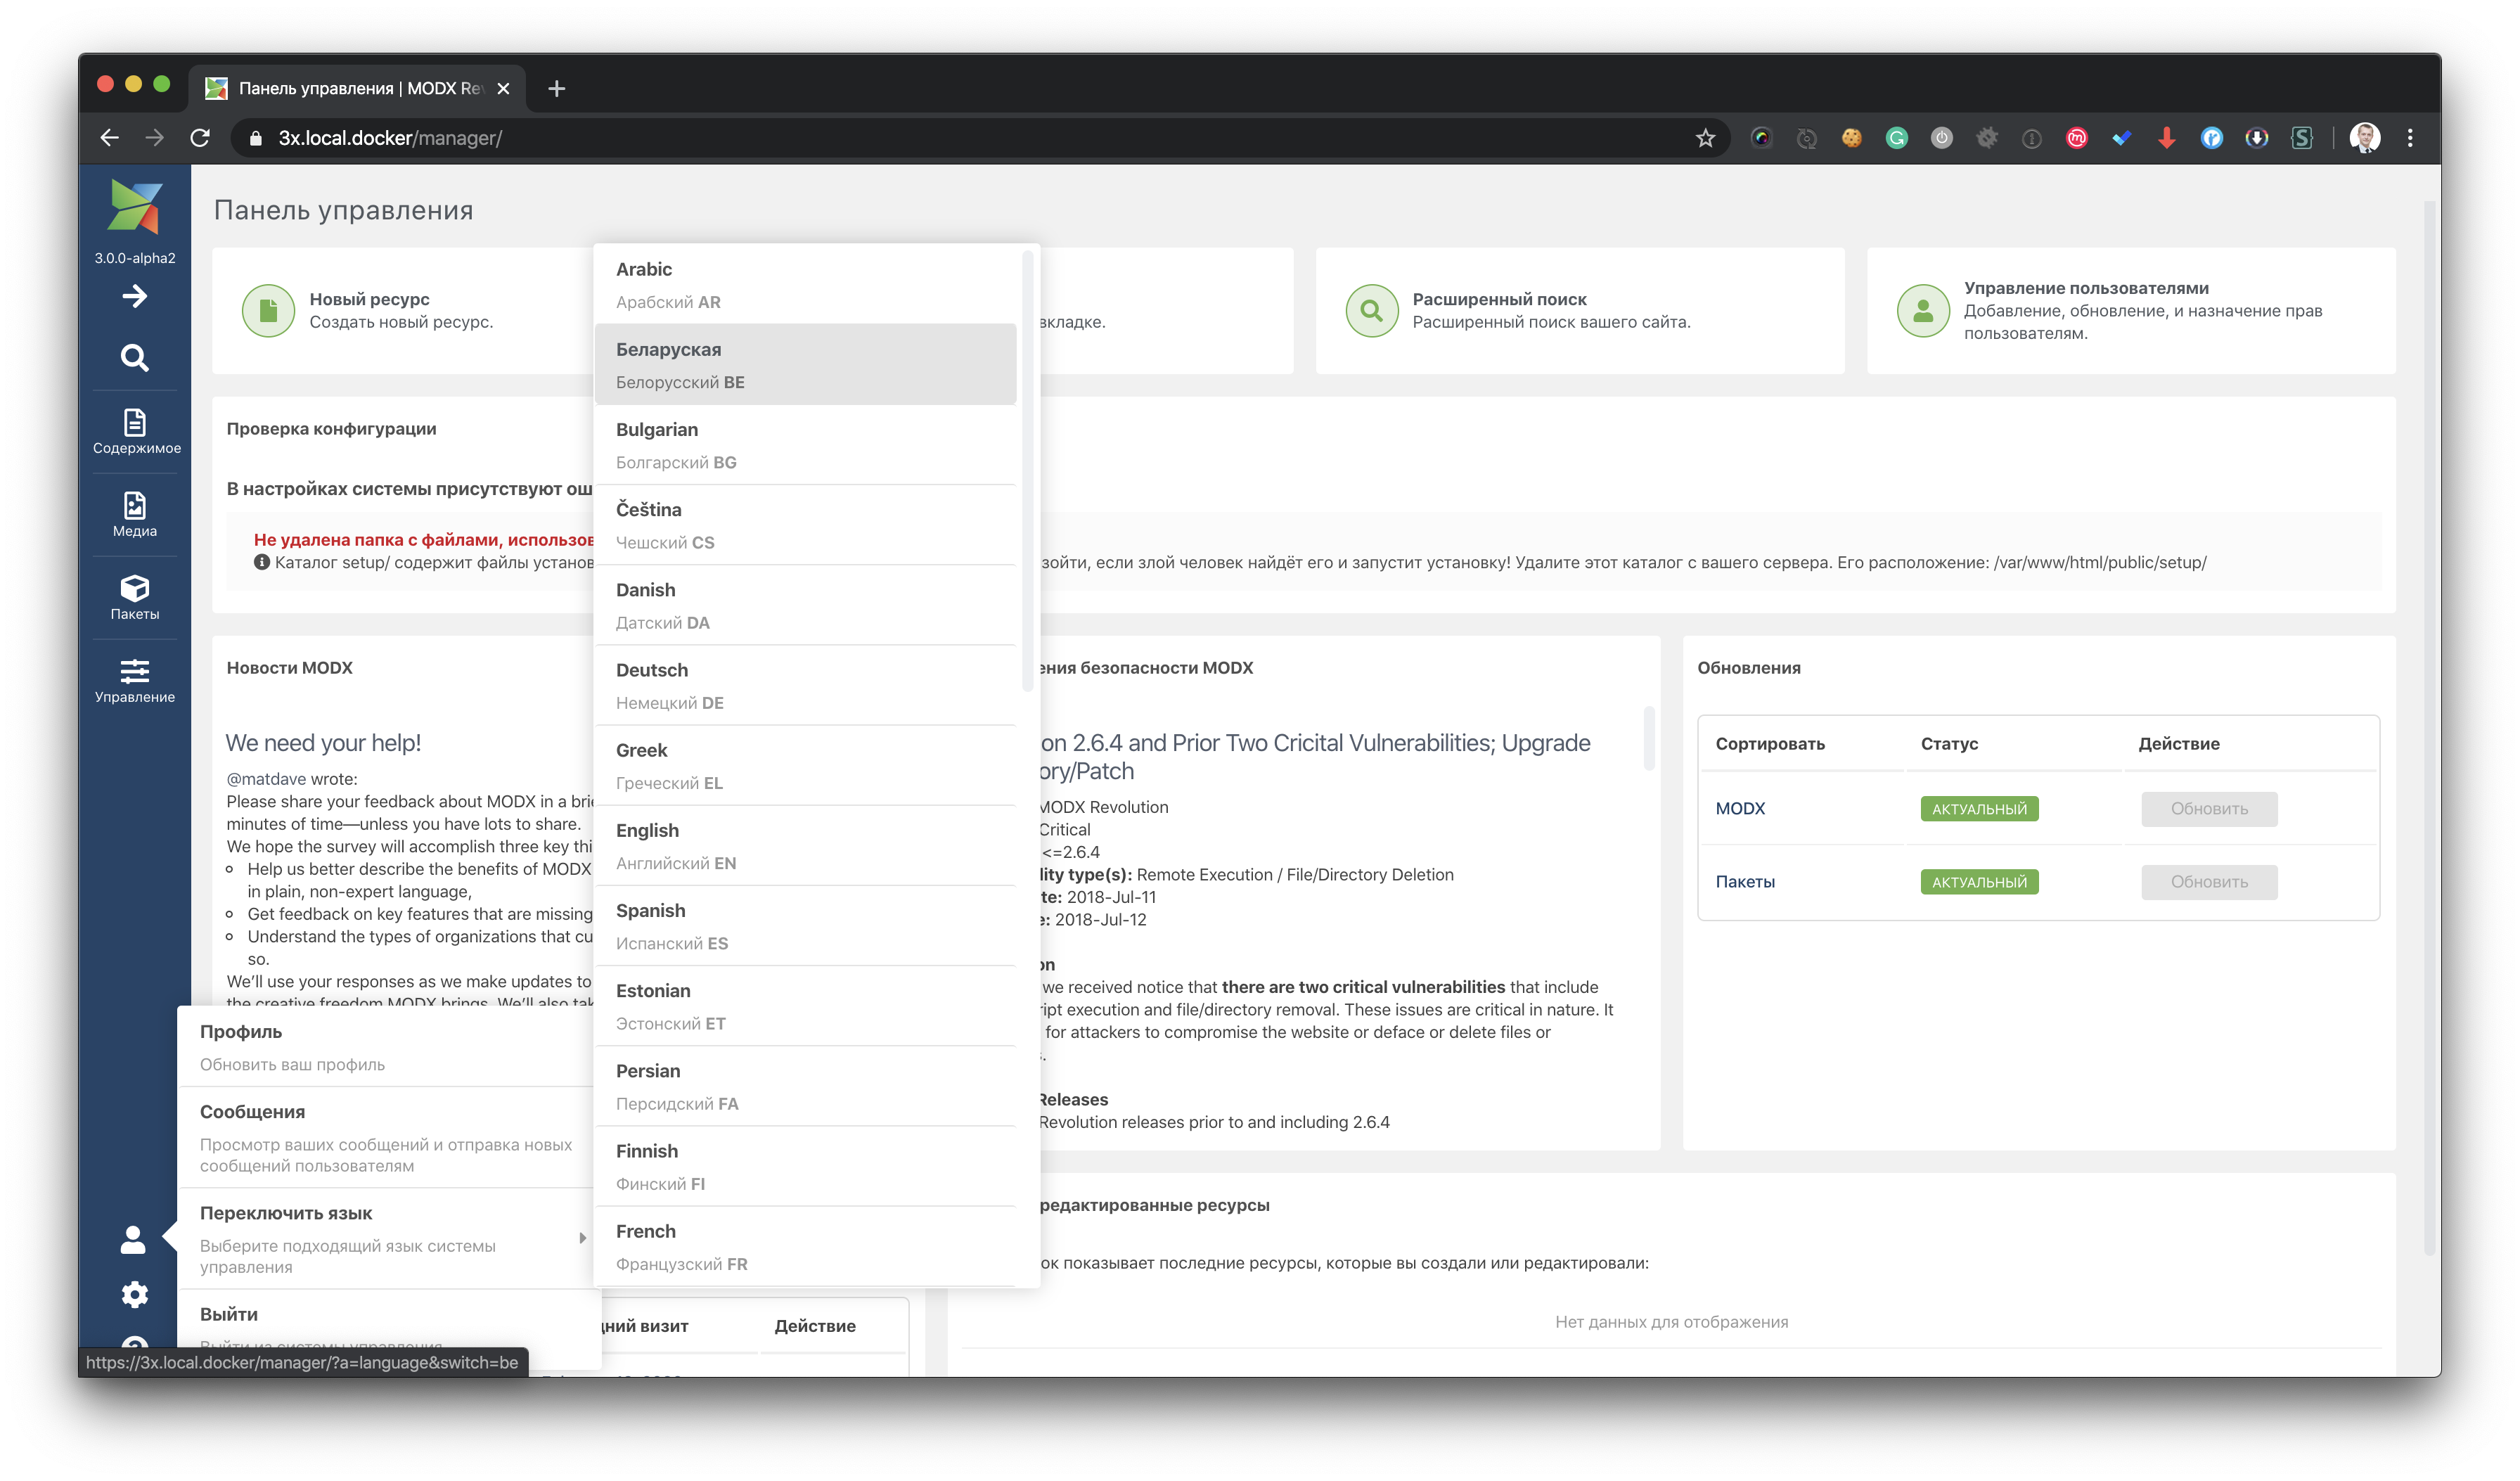Open the Медиа media menu

(135, 515)
